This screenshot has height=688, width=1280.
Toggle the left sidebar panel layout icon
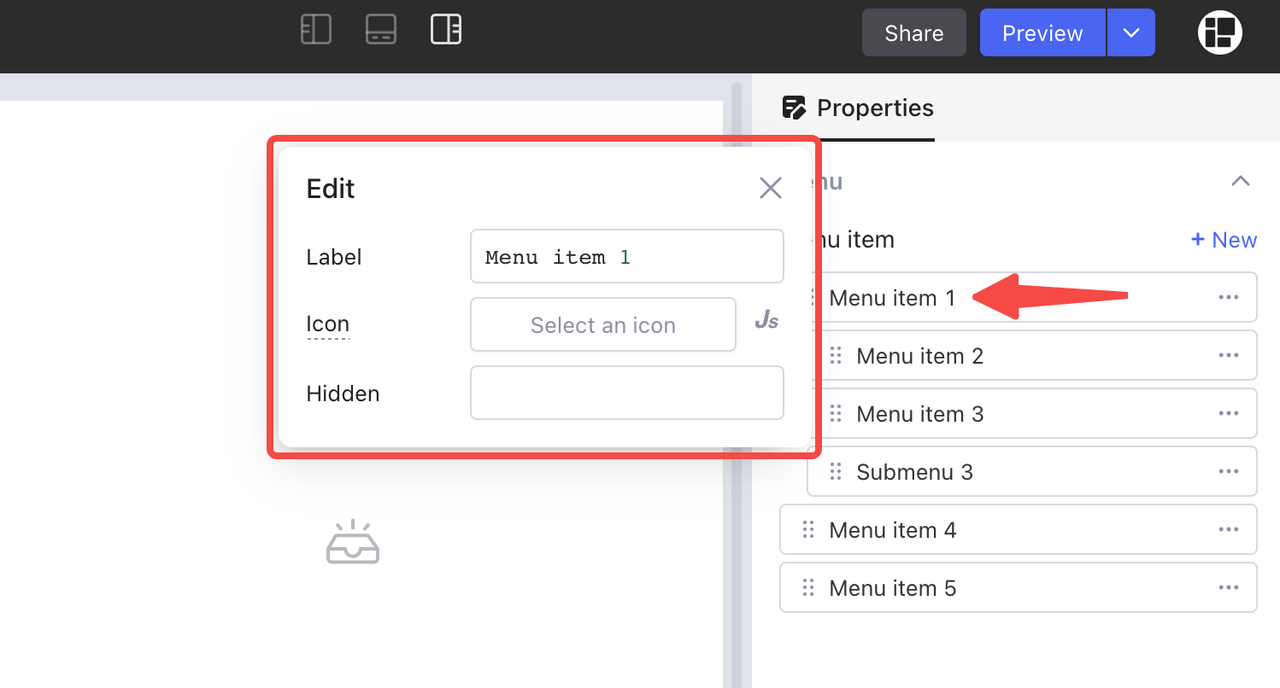[316, 29]
